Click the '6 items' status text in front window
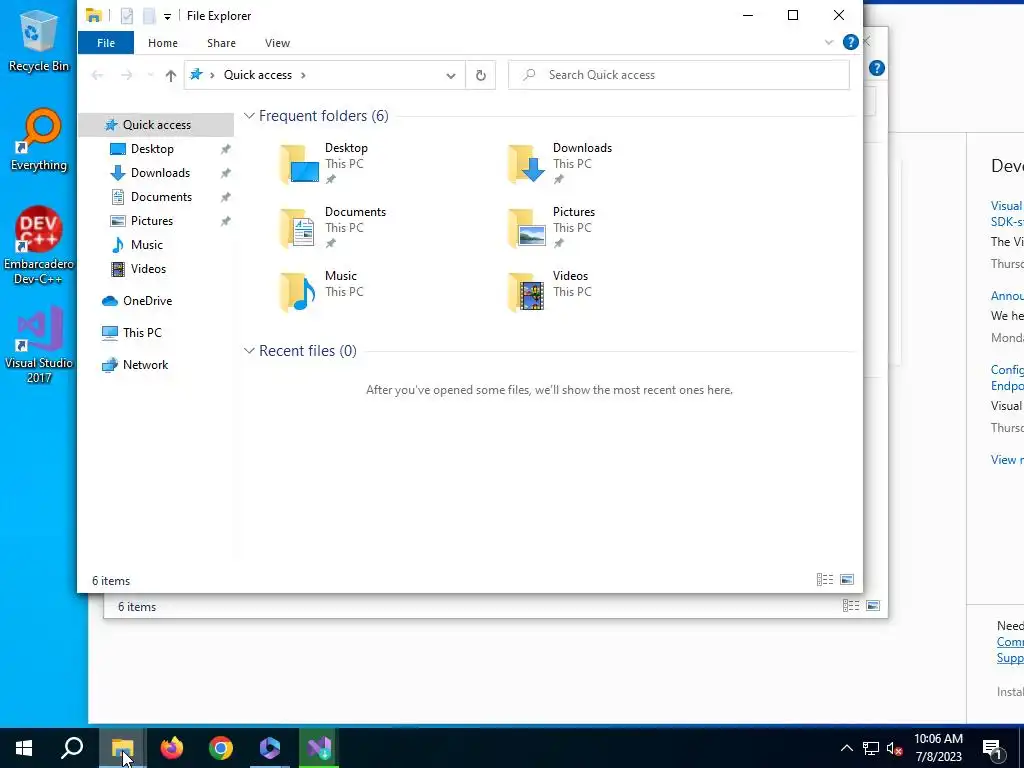 tap(111, 581)
